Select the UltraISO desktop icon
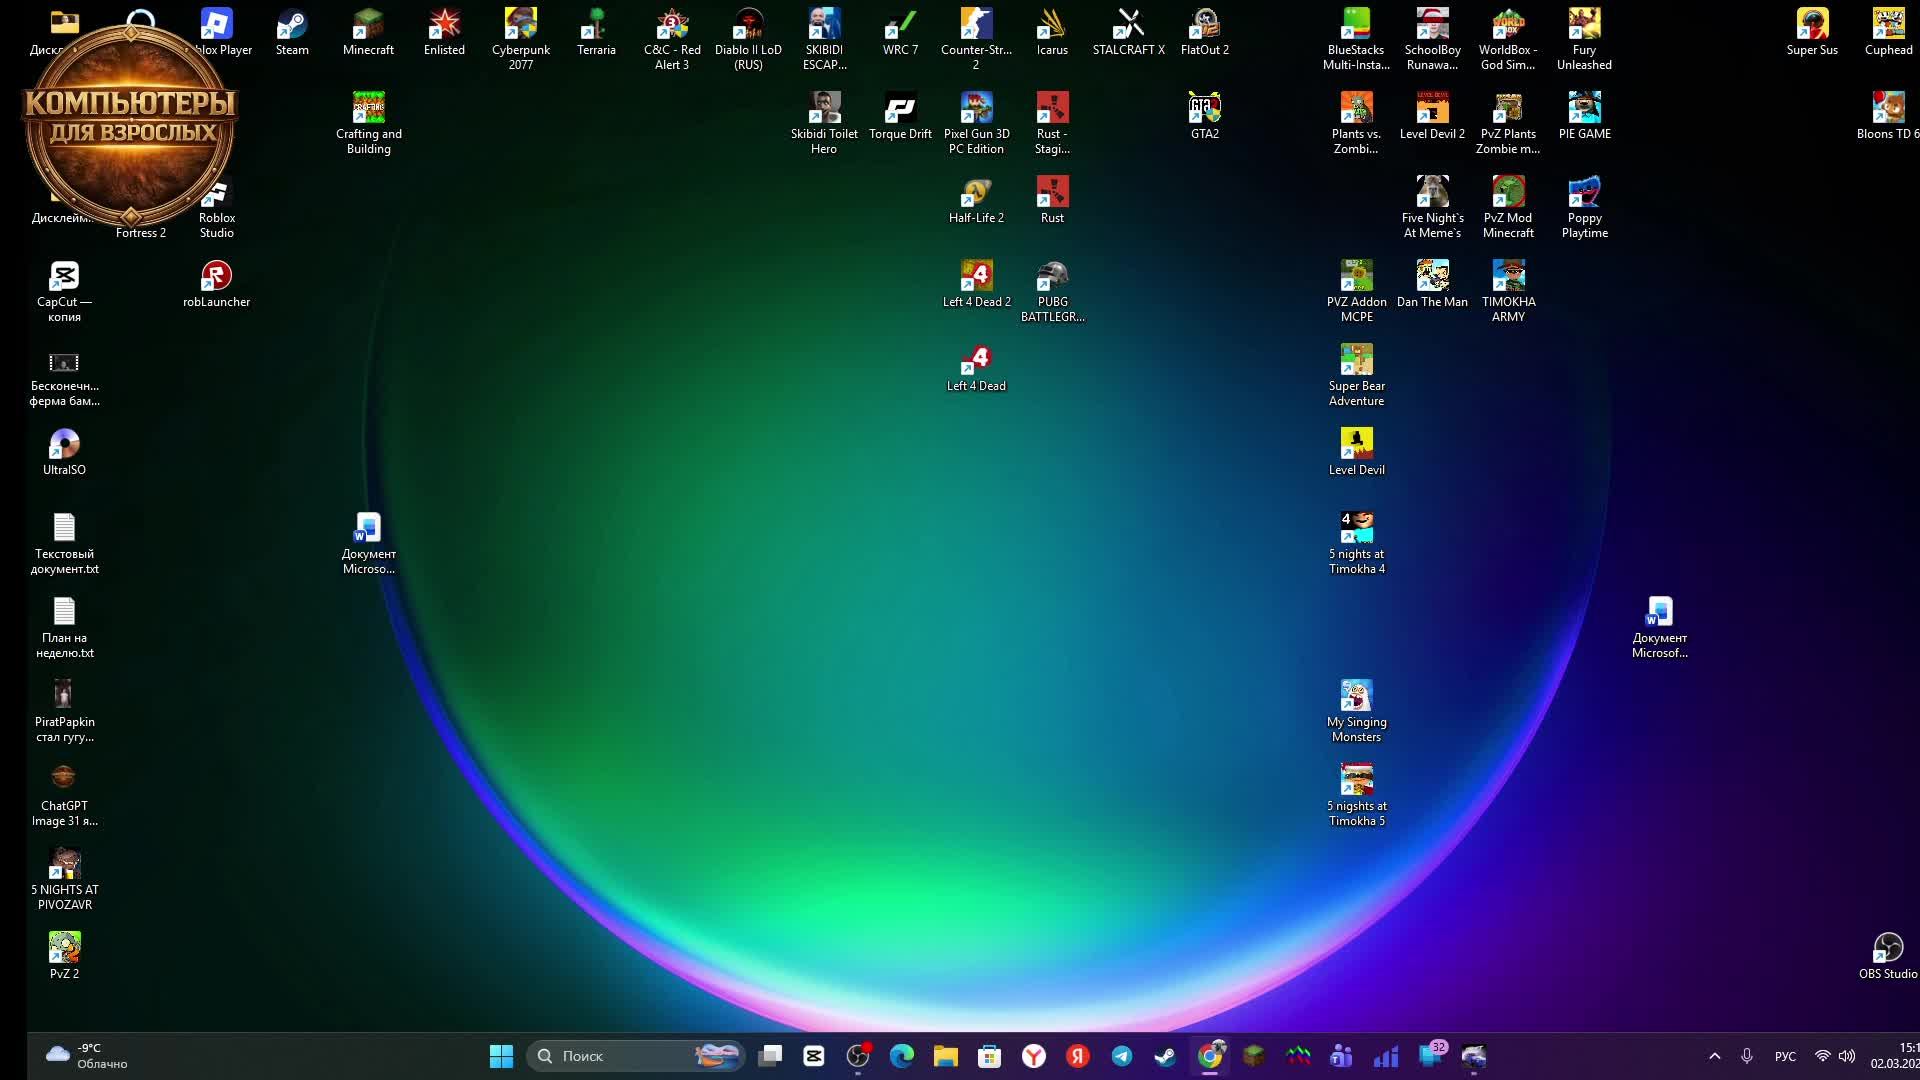1920x1080 pixels. pos(64,452)
